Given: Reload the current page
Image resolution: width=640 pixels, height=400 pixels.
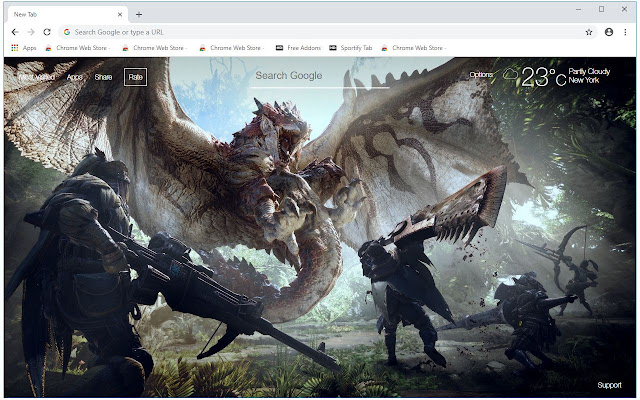Looking at the screenshot, I should point(47,32).
